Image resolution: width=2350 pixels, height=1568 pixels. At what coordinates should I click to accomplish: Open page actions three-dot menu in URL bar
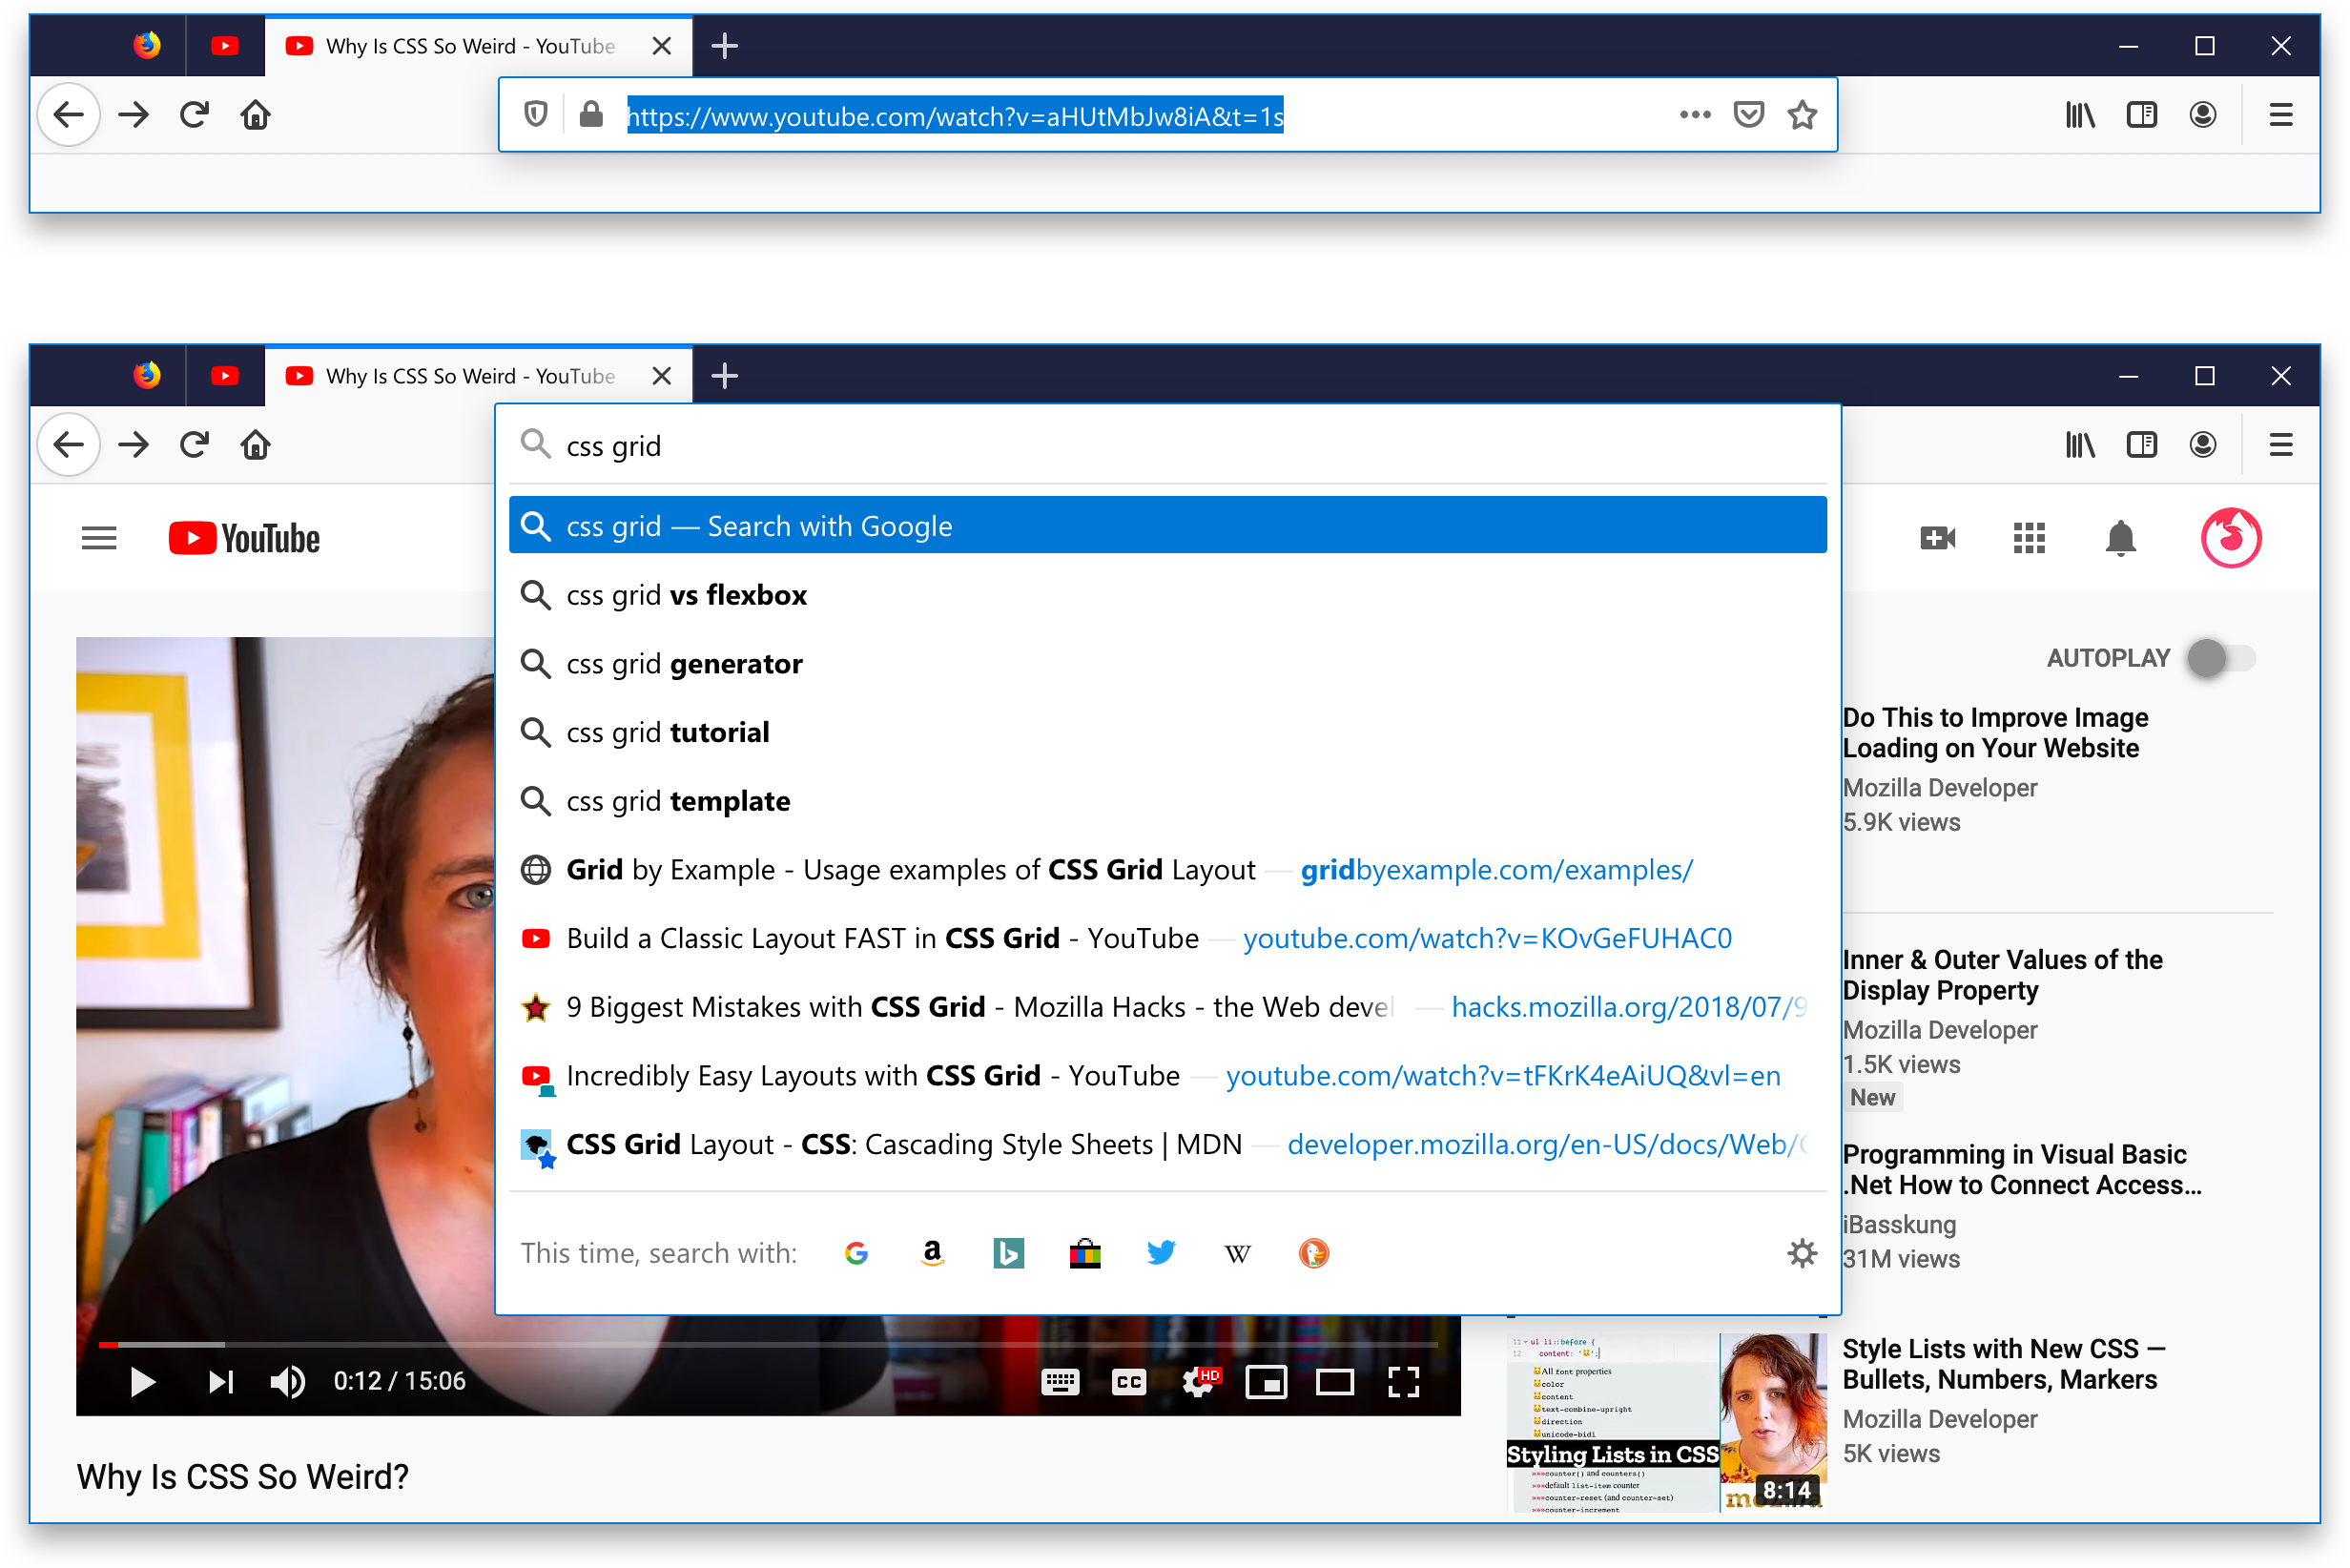pos(1695,115)
